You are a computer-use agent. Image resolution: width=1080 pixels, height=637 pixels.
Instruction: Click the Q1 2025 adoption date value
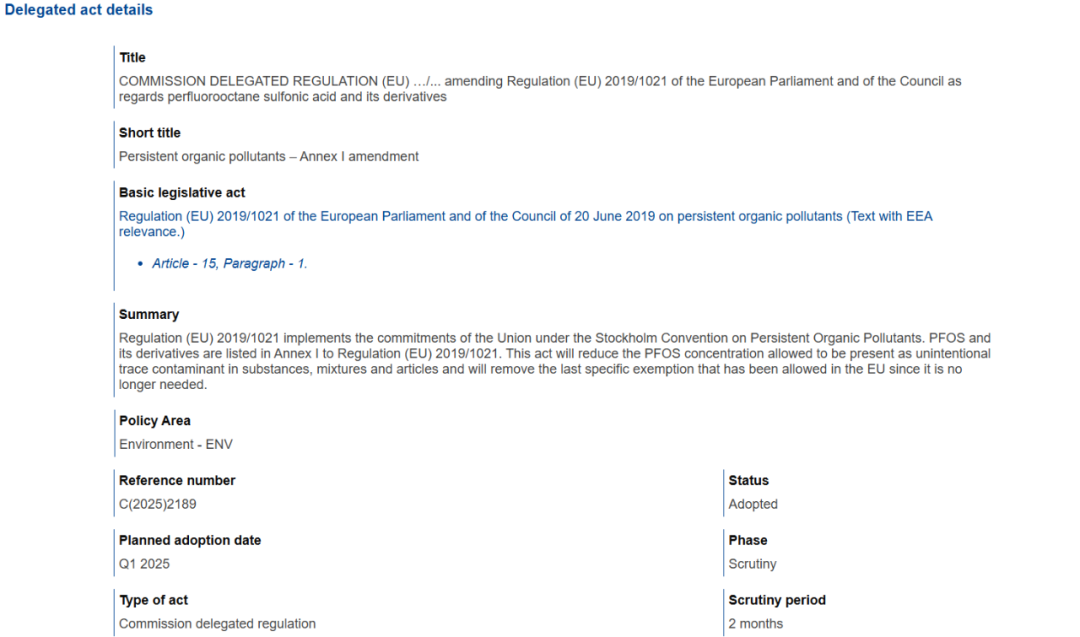(x=145, y=564)
